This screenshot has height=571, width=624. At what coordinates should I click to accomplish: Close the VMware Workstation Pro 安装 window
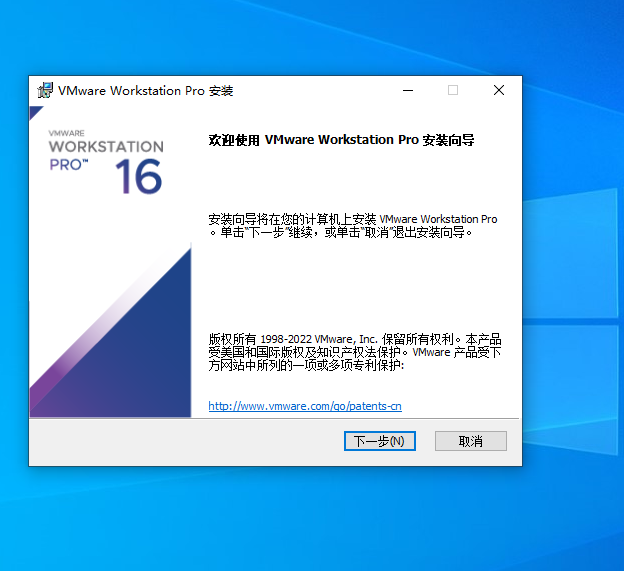point(499,90)
